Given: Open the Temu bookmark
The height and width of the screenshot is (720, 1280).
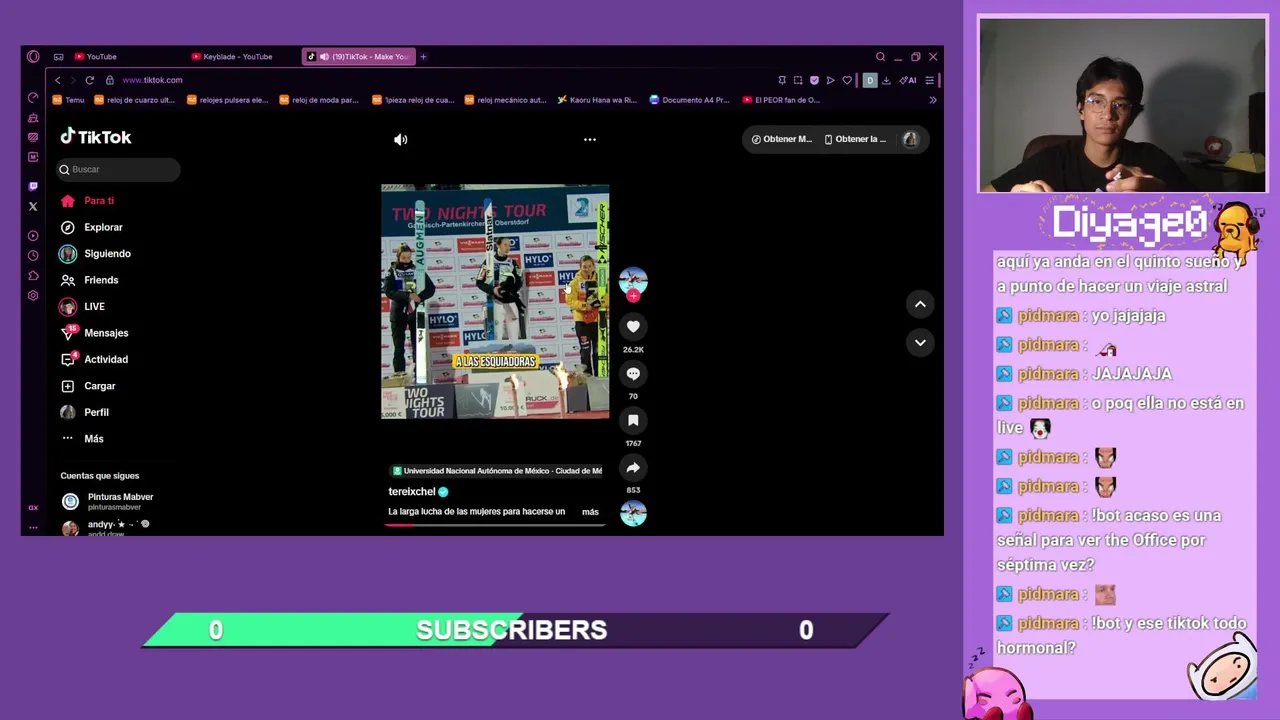Looking at the screenshot, I should pyautogui.click(x=68, y=100).
